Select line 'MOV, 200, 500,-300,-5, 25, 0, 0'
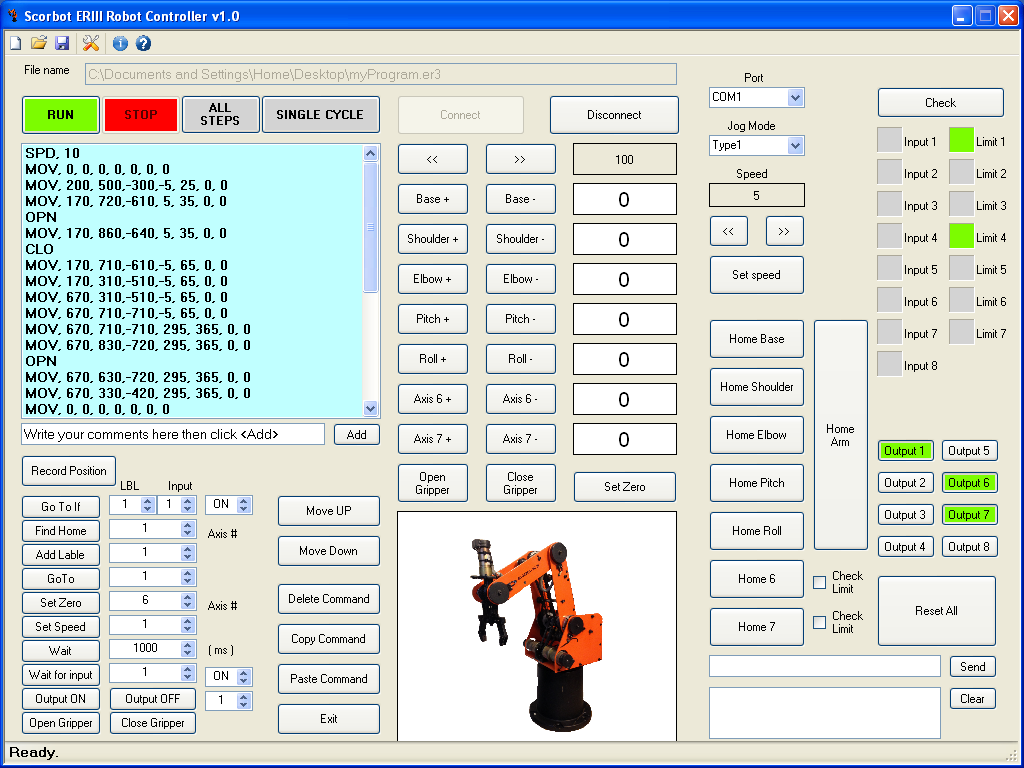 [x=127, y=185]
